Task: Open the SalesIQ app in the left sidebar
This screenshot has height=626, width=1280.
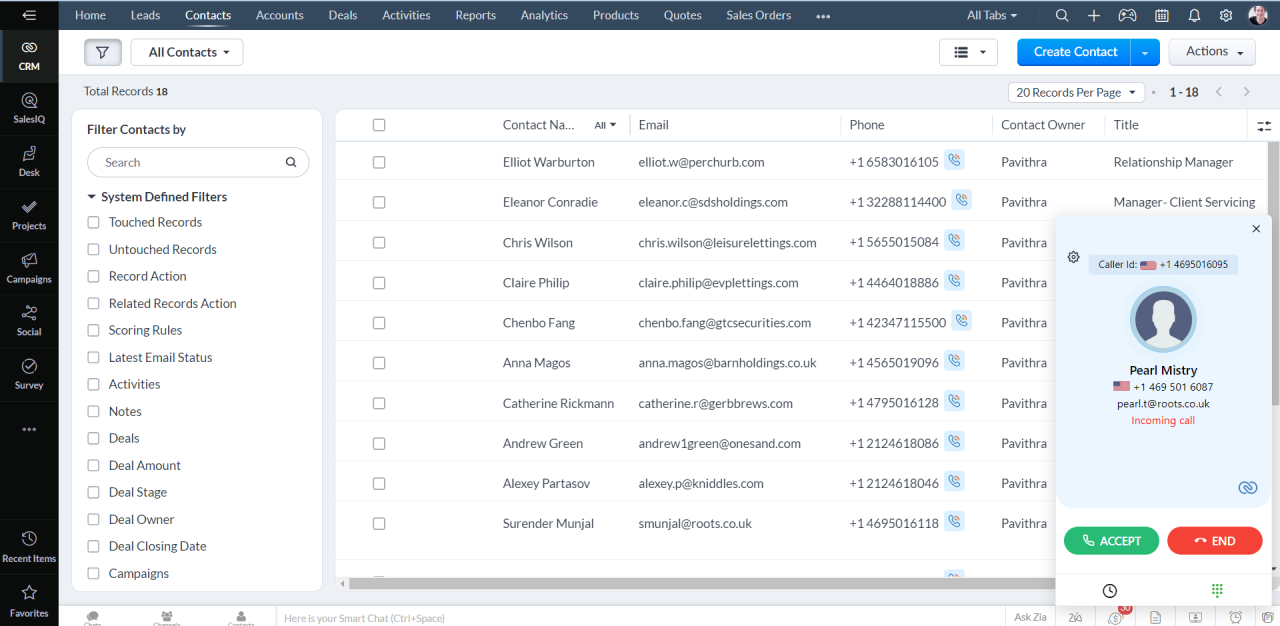Action: coord(29,108)
